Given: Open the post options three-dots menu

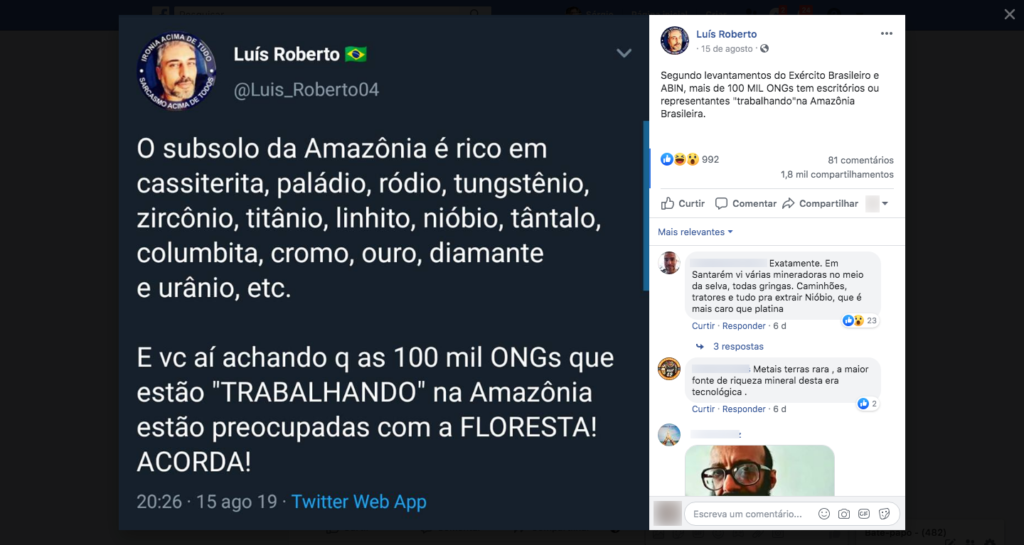Looking at the screenshot, I should pyautogui.click(x=886, y=33).
